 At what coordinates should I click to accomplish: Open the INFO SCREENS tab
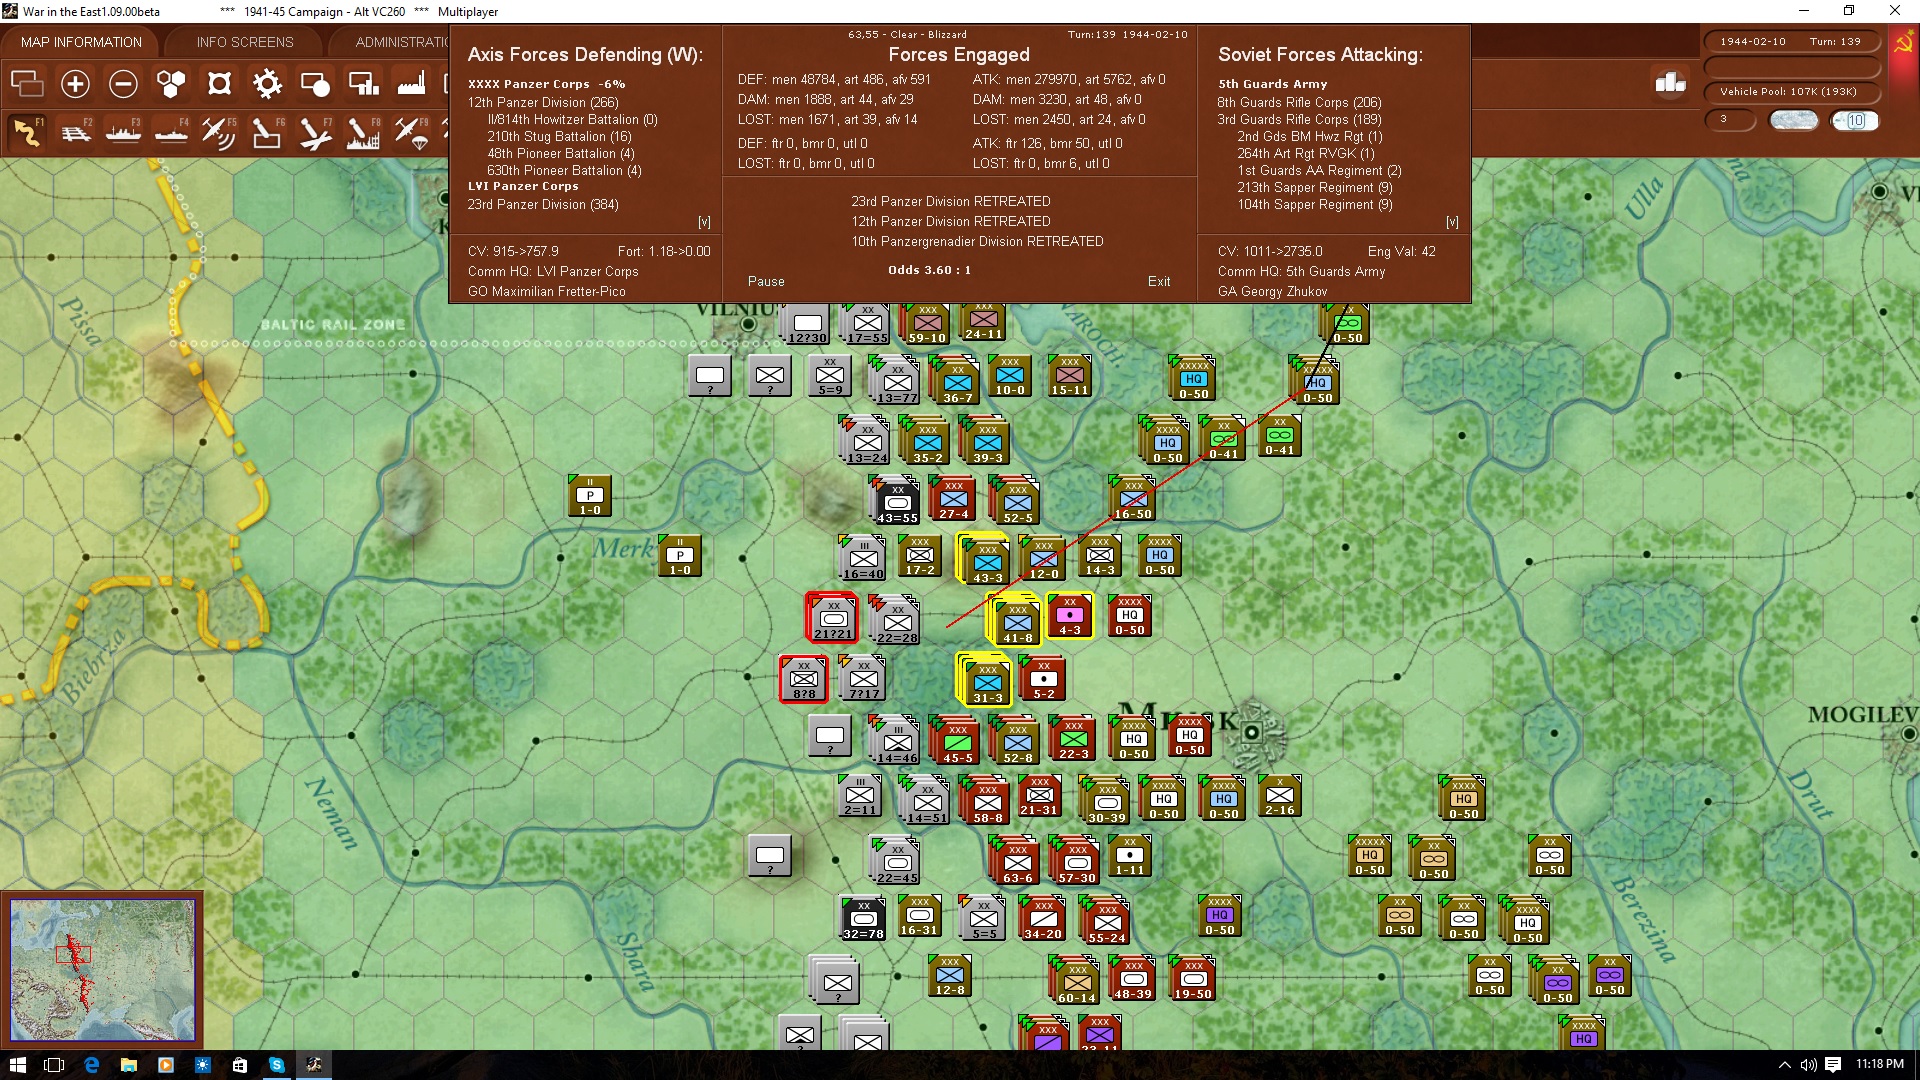(x=245, y=42)
